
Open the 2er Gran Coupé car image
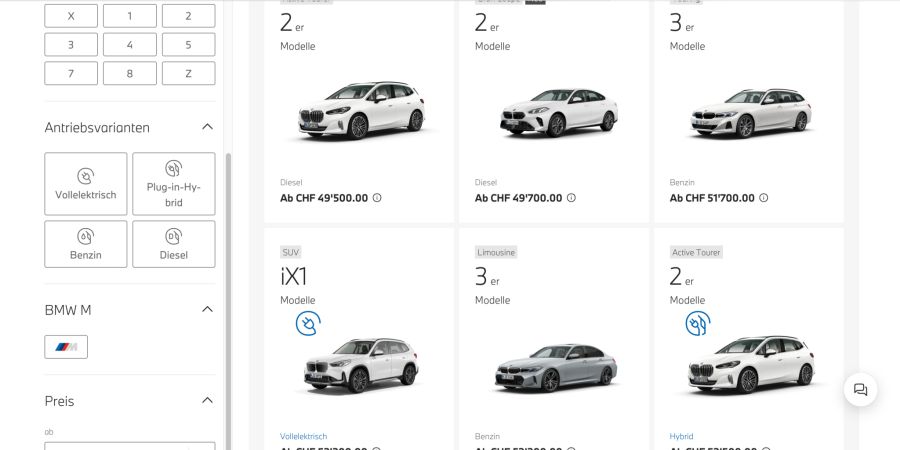[558, 112]
